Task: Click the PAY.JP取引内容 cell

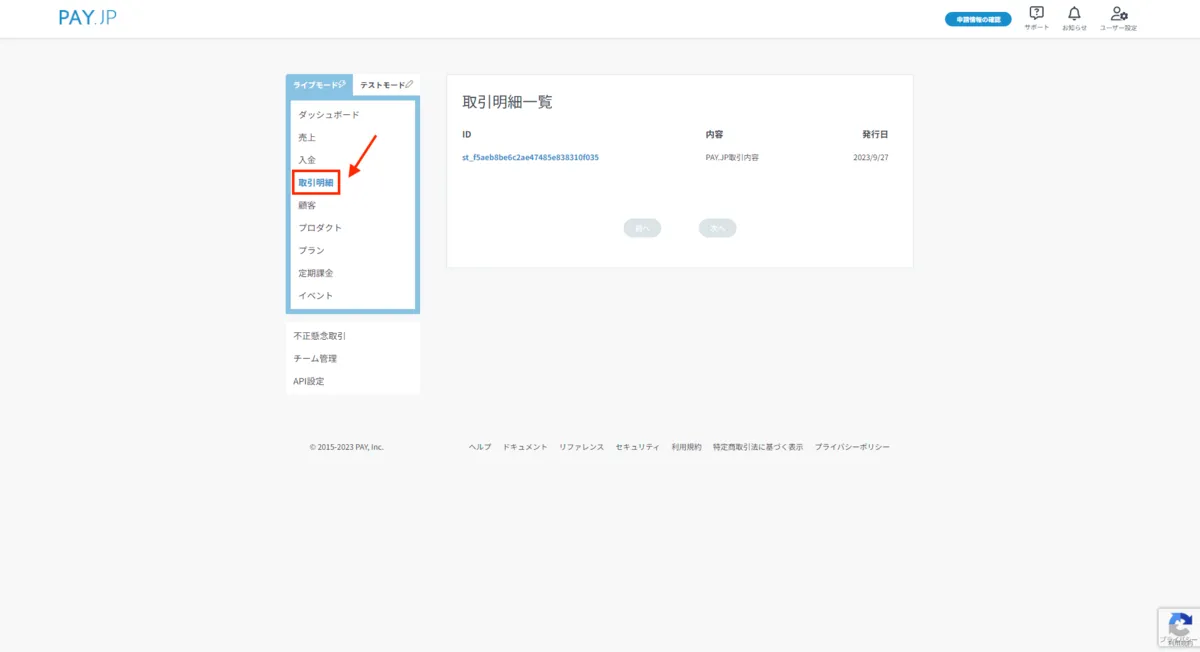Action: (731, 158)
